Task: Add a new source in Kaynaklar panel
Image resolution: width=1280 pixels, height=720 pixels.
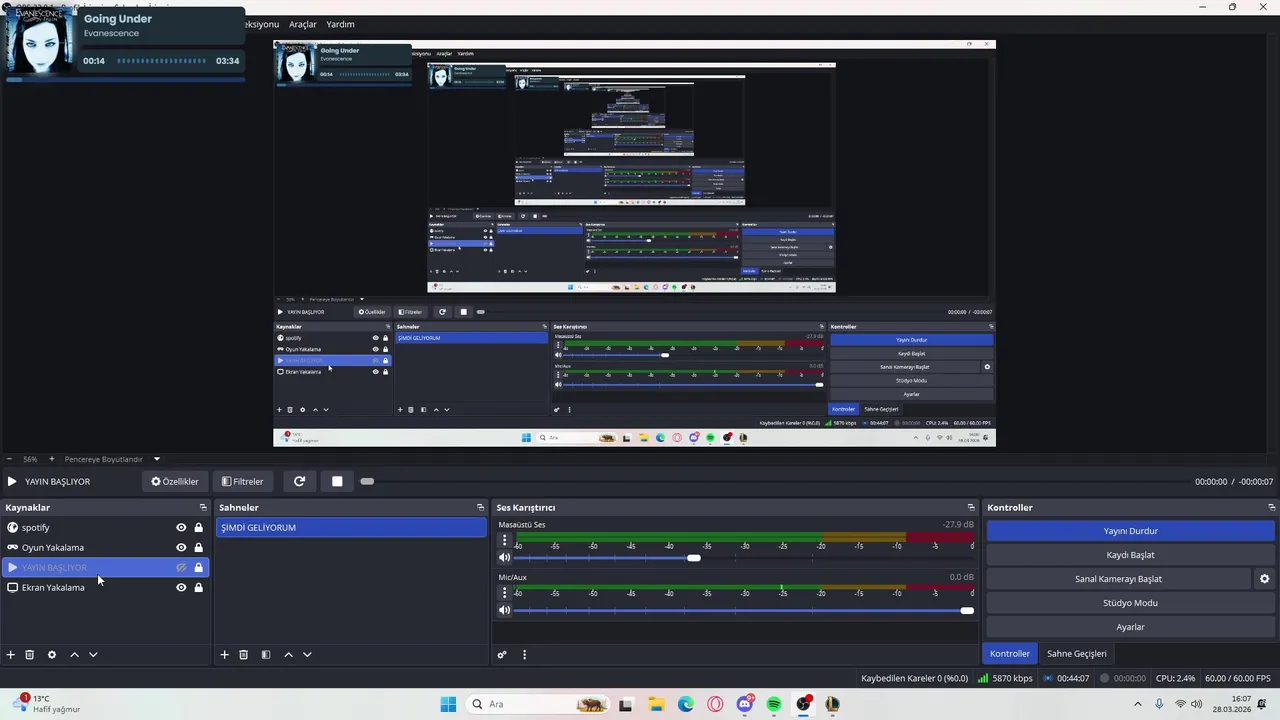Action: [11, 655]
